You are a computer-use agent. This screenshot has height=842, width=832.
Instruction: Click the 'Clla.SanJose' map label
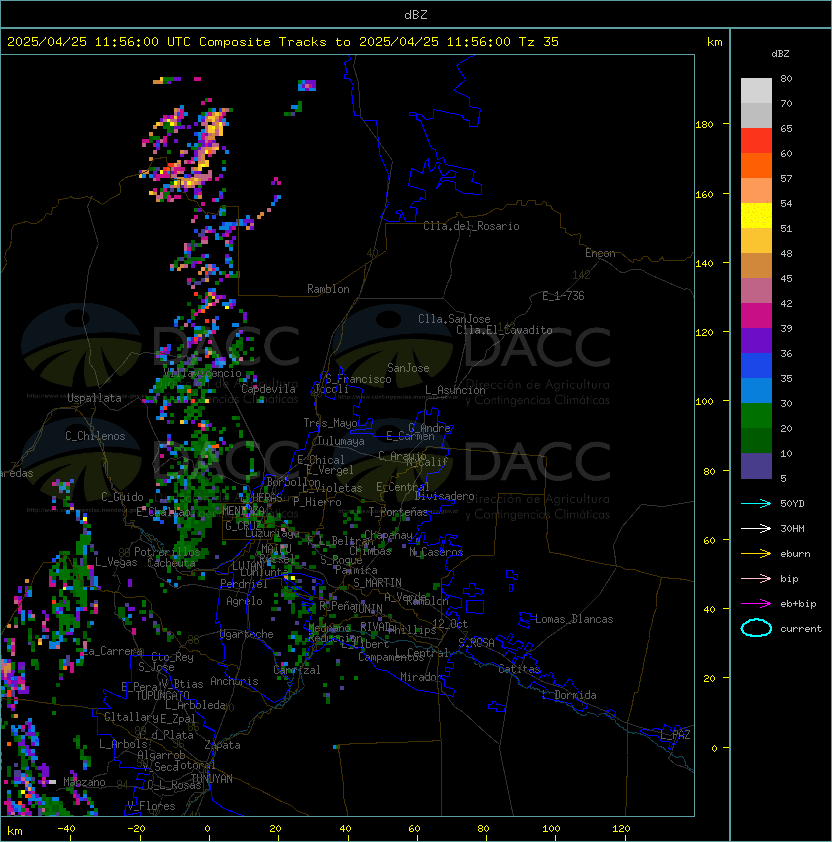454,319
